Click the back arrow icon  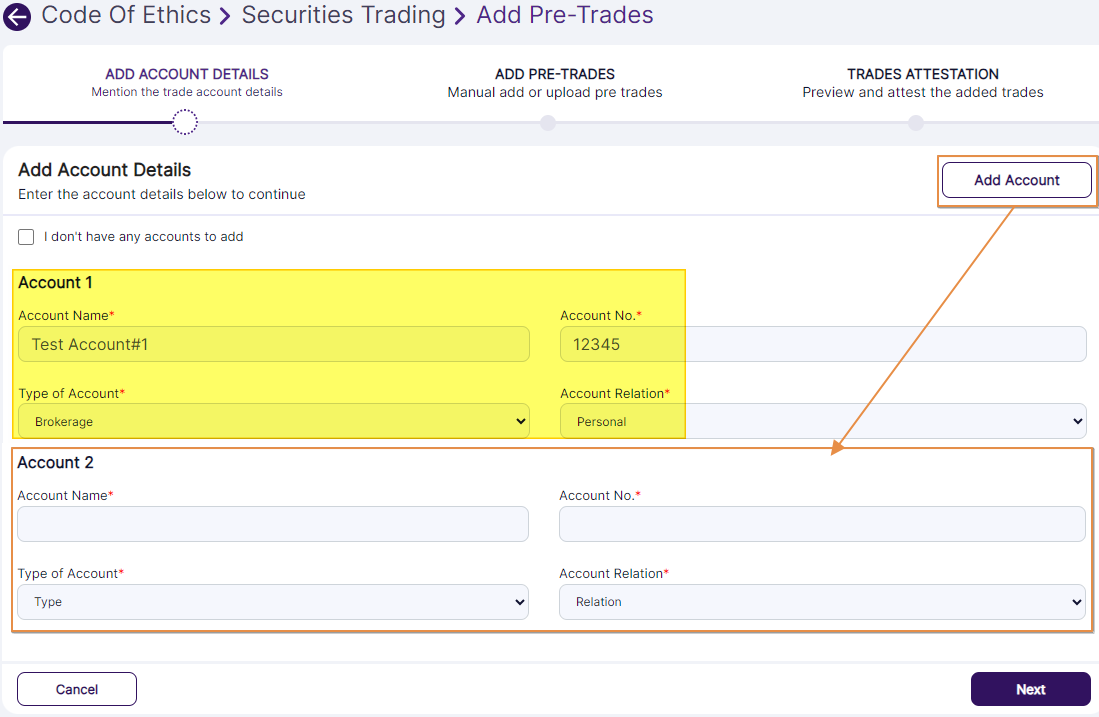(17, 17)
